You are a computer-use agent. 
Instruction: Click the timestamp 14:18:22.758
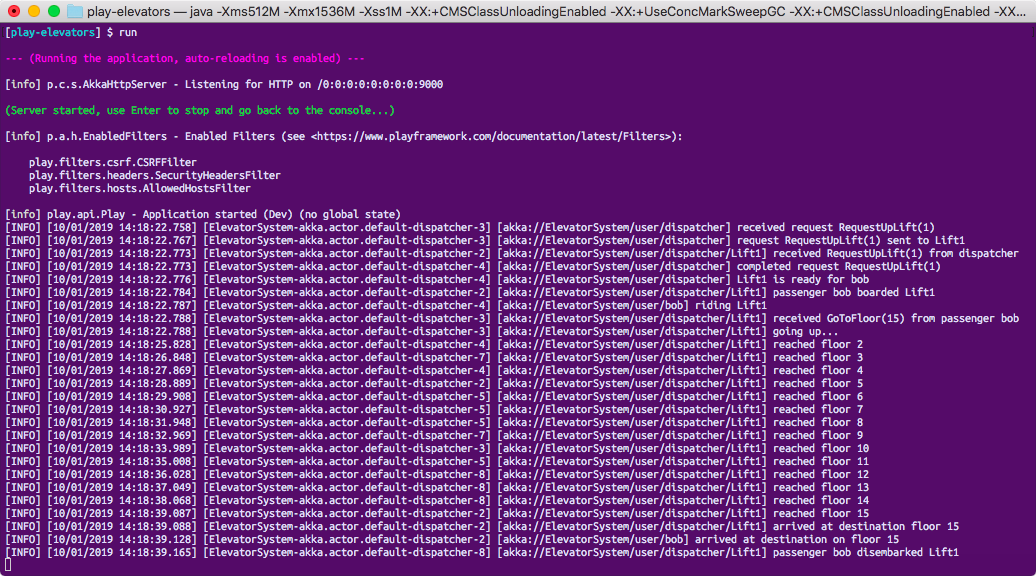[x=157, y=227]
